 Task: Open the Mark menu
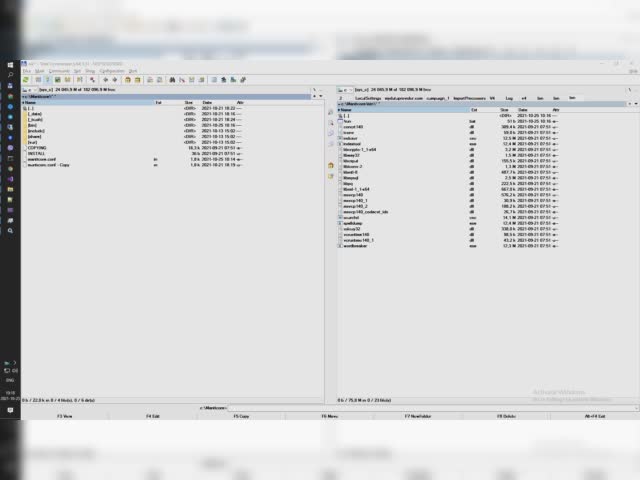coord(40,71)
